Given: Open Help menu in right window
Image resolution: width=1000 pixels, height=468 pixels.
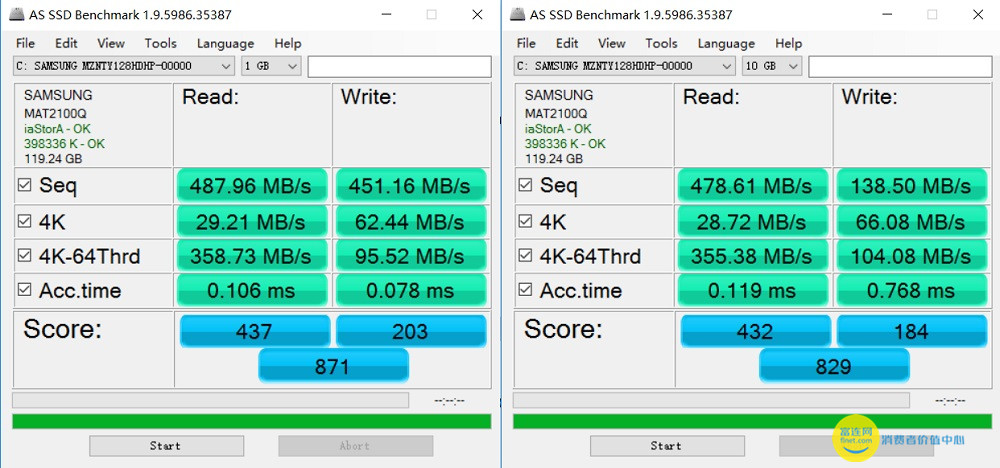Looking at the screenshot, I should pos(788,43).
